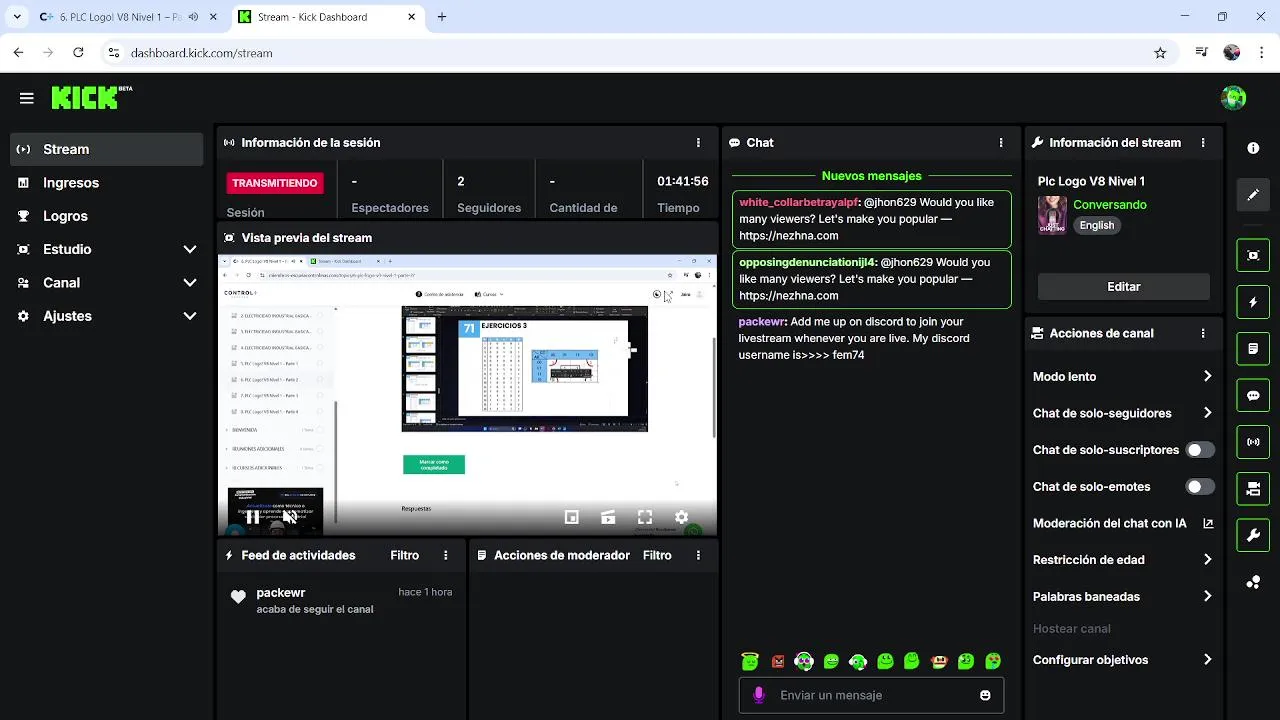Open the hamburger navigation menu
Screen dimensions: 1280x720
click(x=27, y=98)
